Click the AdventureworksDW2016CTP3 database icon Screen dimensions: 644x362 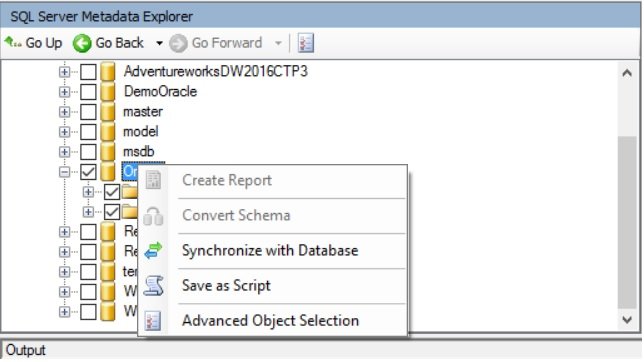click(x=108, y=71)
